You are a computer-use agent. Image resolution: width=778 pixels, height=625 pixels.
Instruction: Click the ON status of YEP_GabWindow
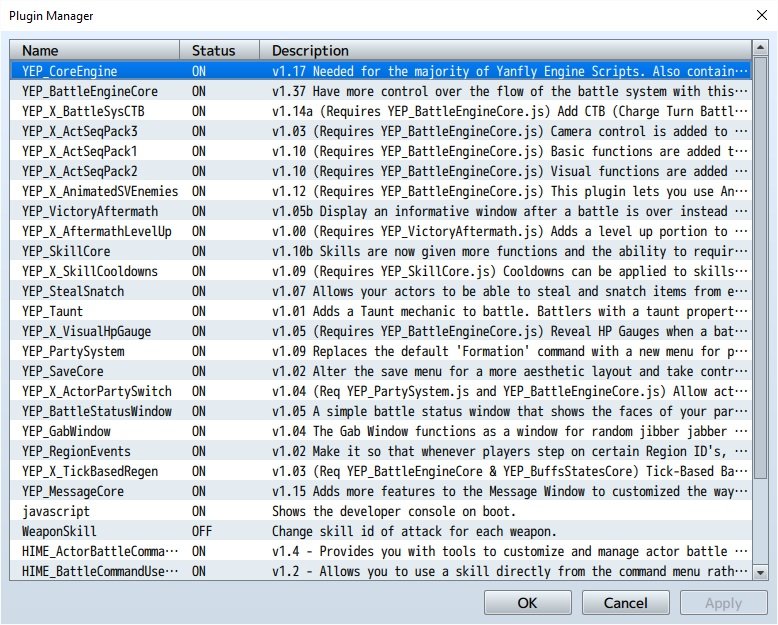point(198,431)
